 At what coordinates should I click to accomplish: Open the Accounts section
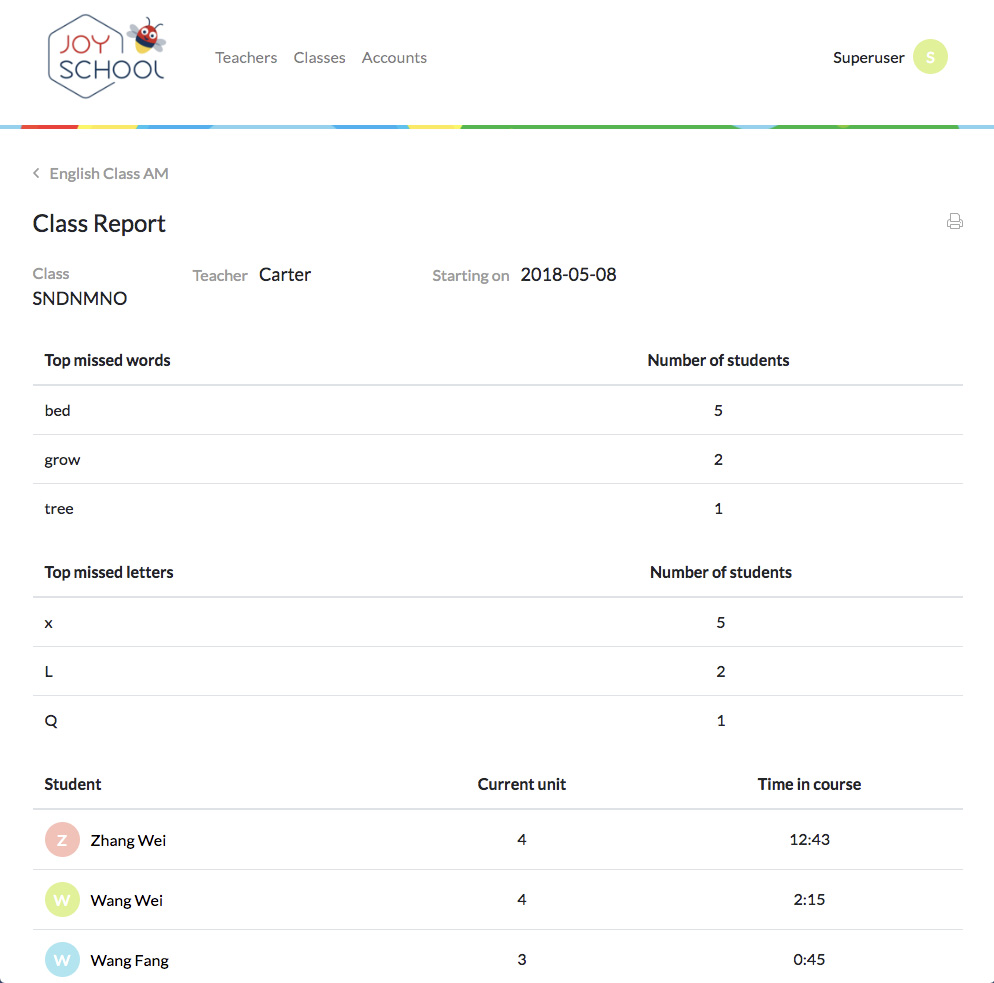coord(394,58)
